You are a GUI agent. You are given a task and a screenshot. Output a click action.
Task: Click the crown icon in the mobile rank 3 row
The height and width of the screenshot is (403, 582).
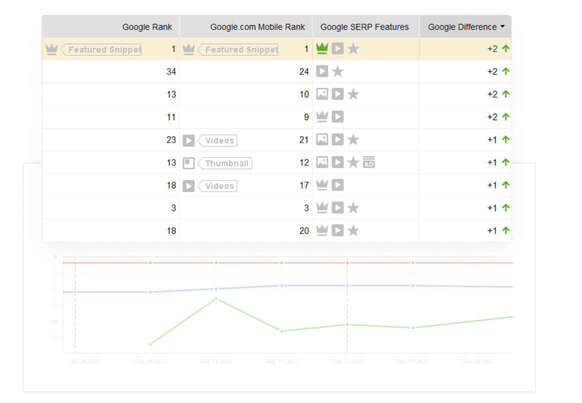(x=322, y=208)
